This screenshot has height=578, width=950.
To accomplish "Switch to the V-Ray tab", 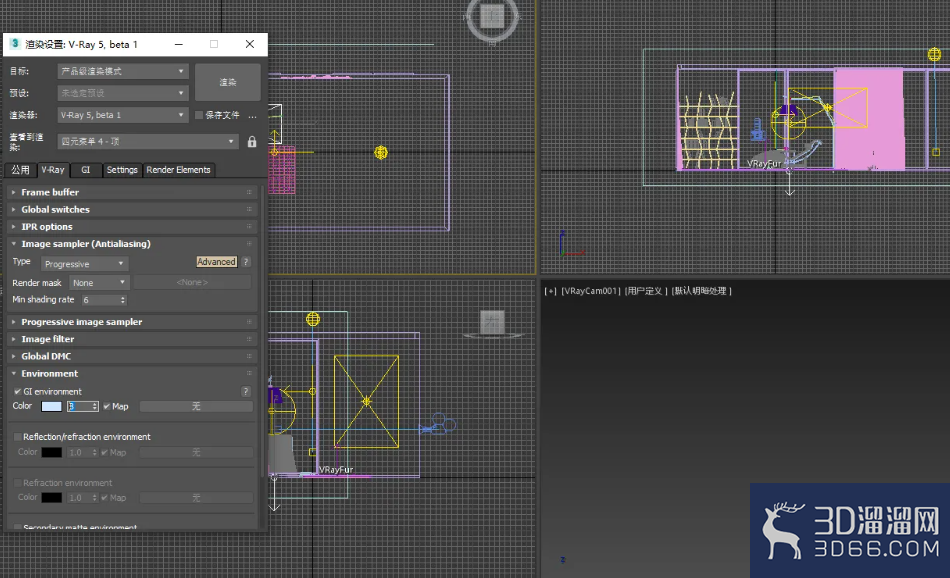I will (x=53, y=170).
